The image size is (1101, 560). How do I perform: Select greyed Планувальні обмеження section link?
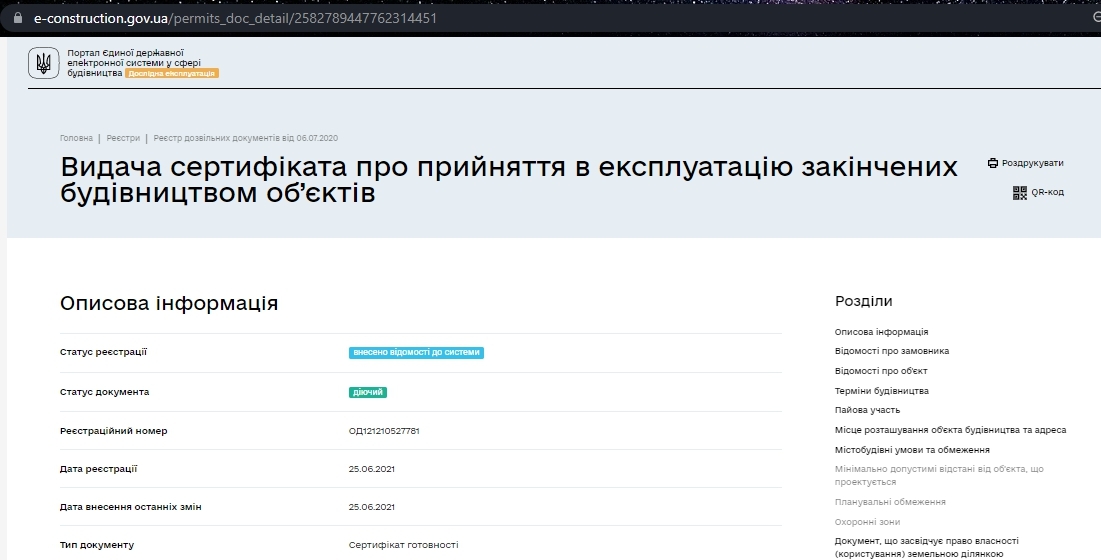pyautogui.click(x=890, y=502)
